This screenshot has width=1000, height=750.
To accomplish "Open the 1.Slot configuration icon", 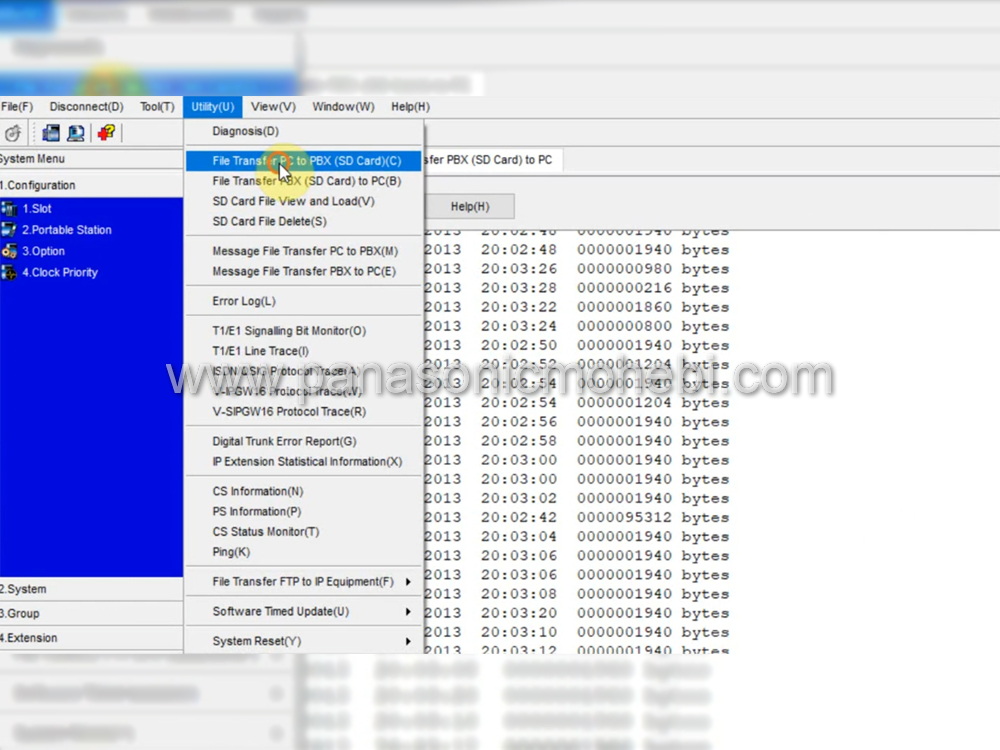I will pyautogui.click(x=10, y=209).
